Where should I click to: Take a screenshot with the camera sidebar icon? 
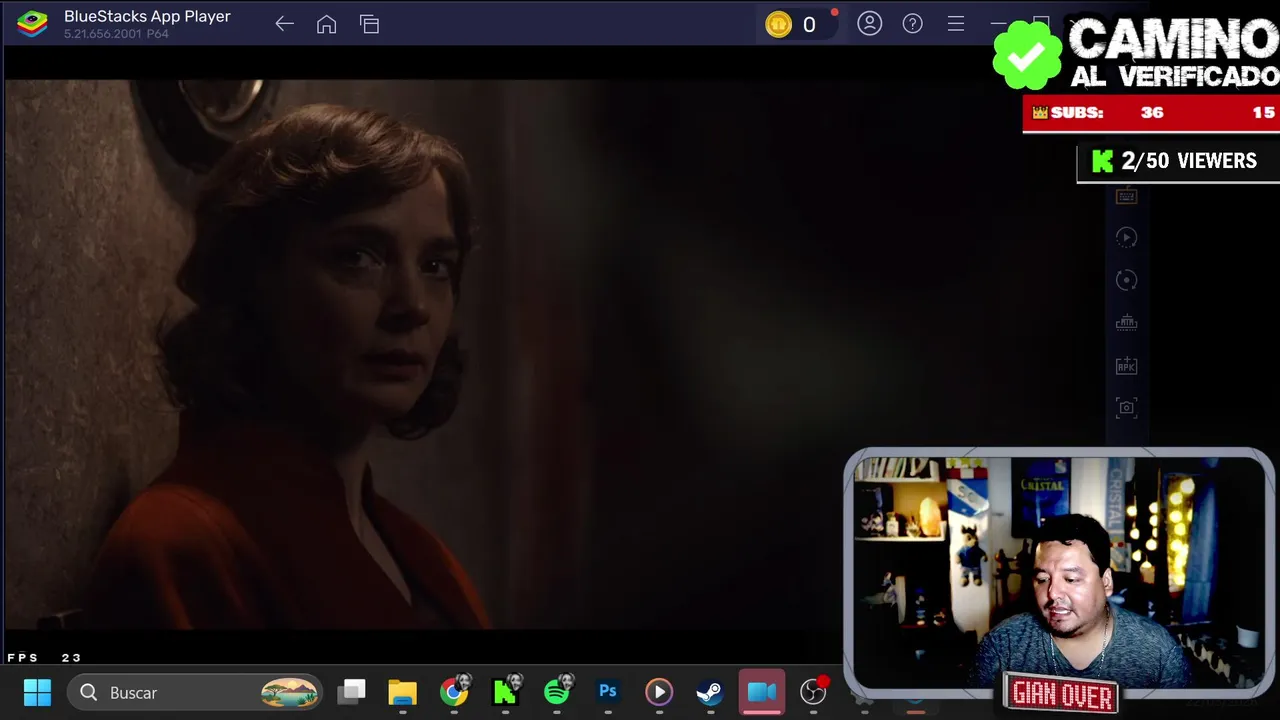tap(1126, 408)
